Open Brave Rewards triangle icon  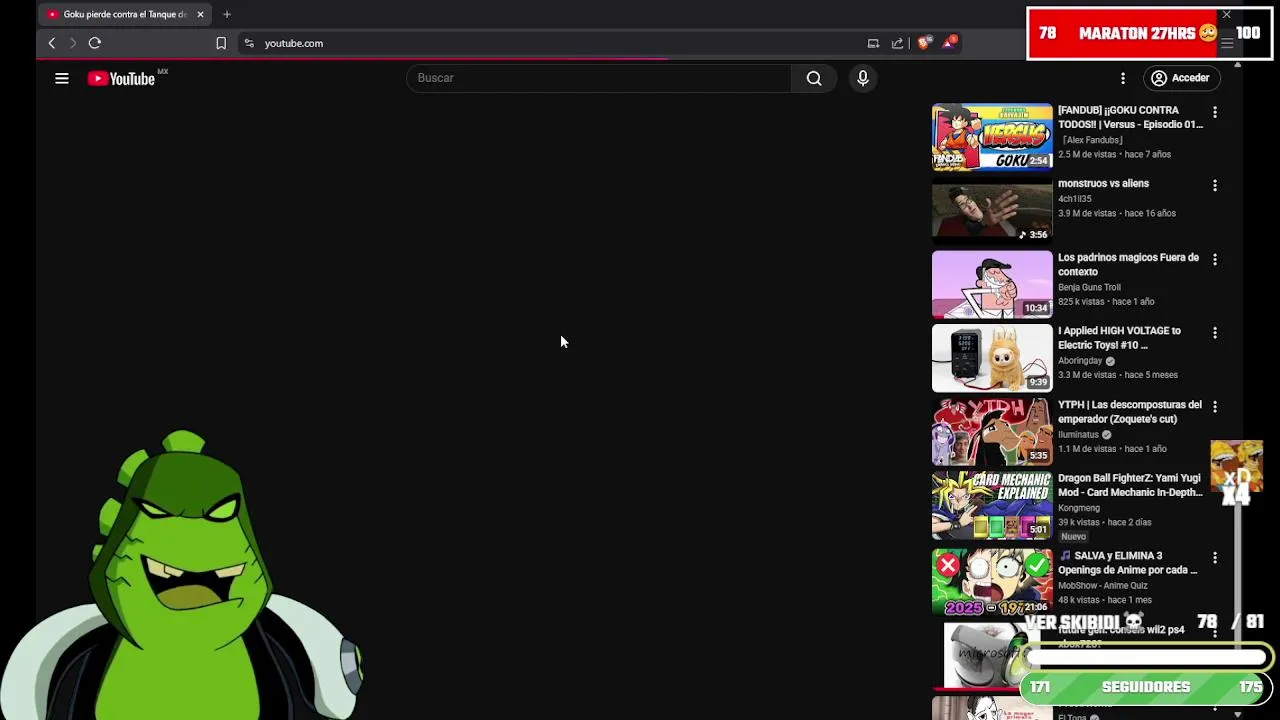(949, 42)
